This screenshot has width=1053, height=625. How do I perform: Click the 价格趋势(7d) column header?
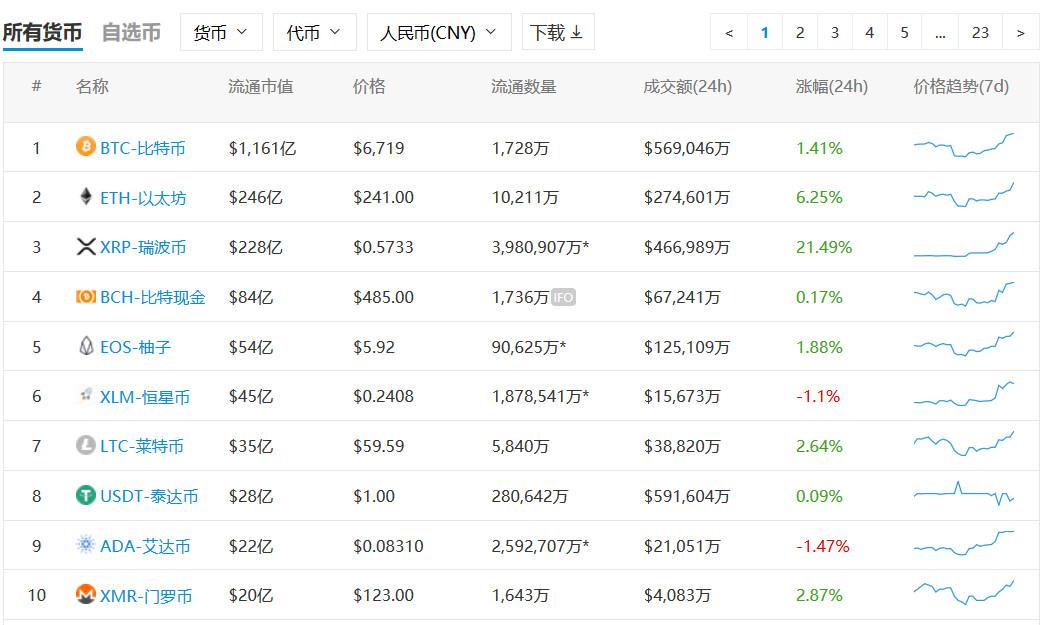coord(961,87)
